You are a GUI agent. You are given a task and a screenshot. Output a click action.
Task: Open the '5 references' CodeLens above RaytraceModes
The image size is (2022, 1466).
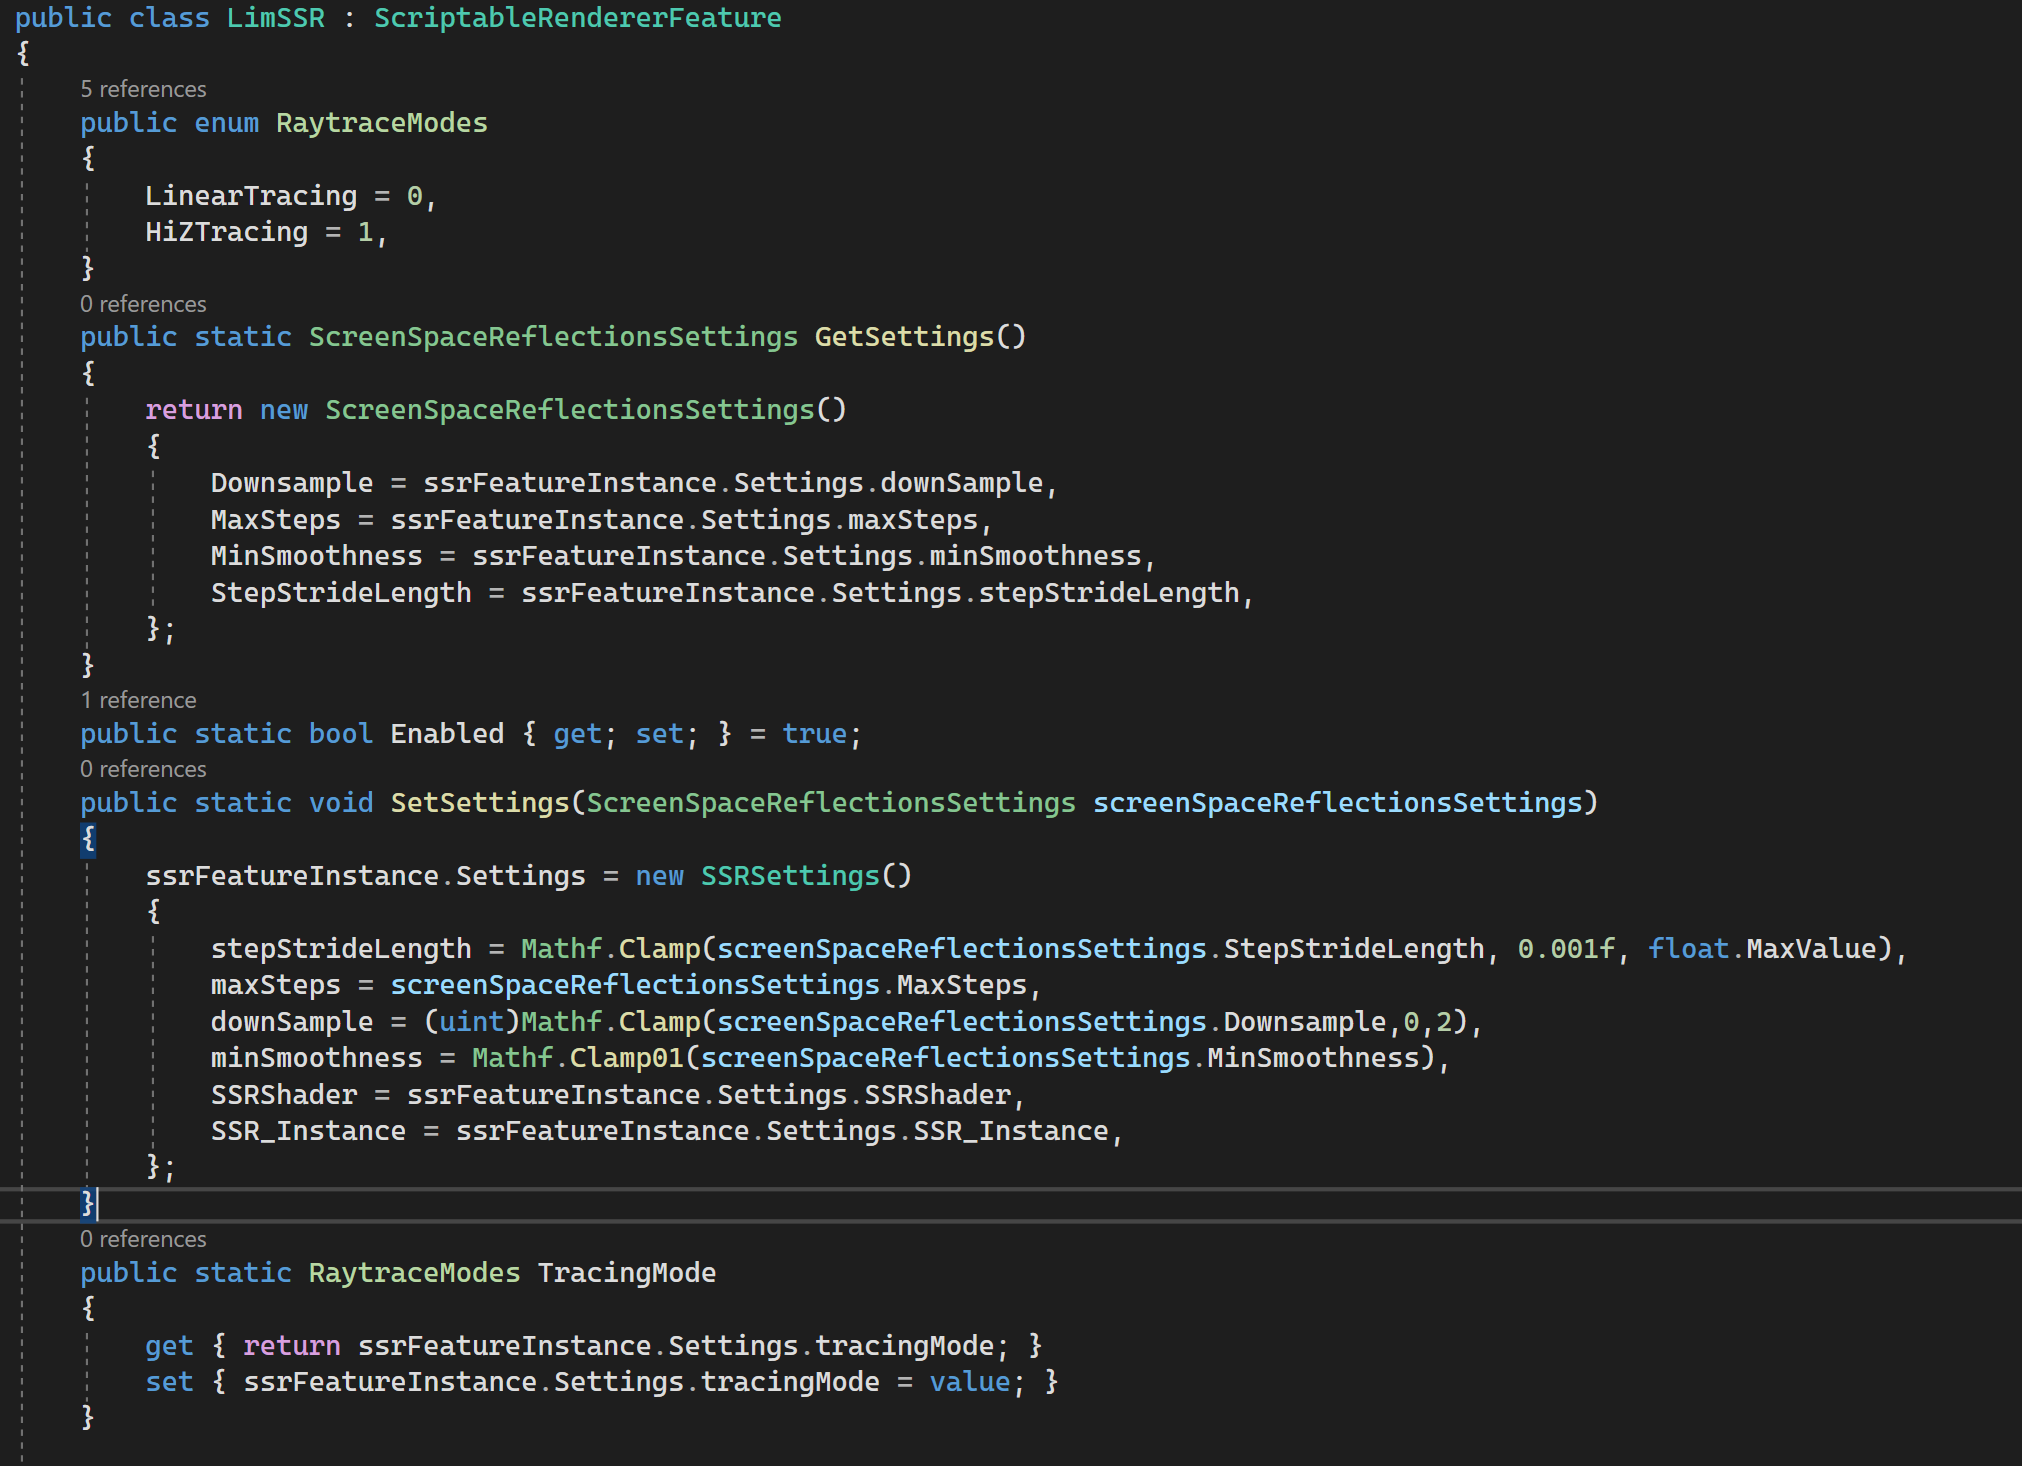(143, 89)
